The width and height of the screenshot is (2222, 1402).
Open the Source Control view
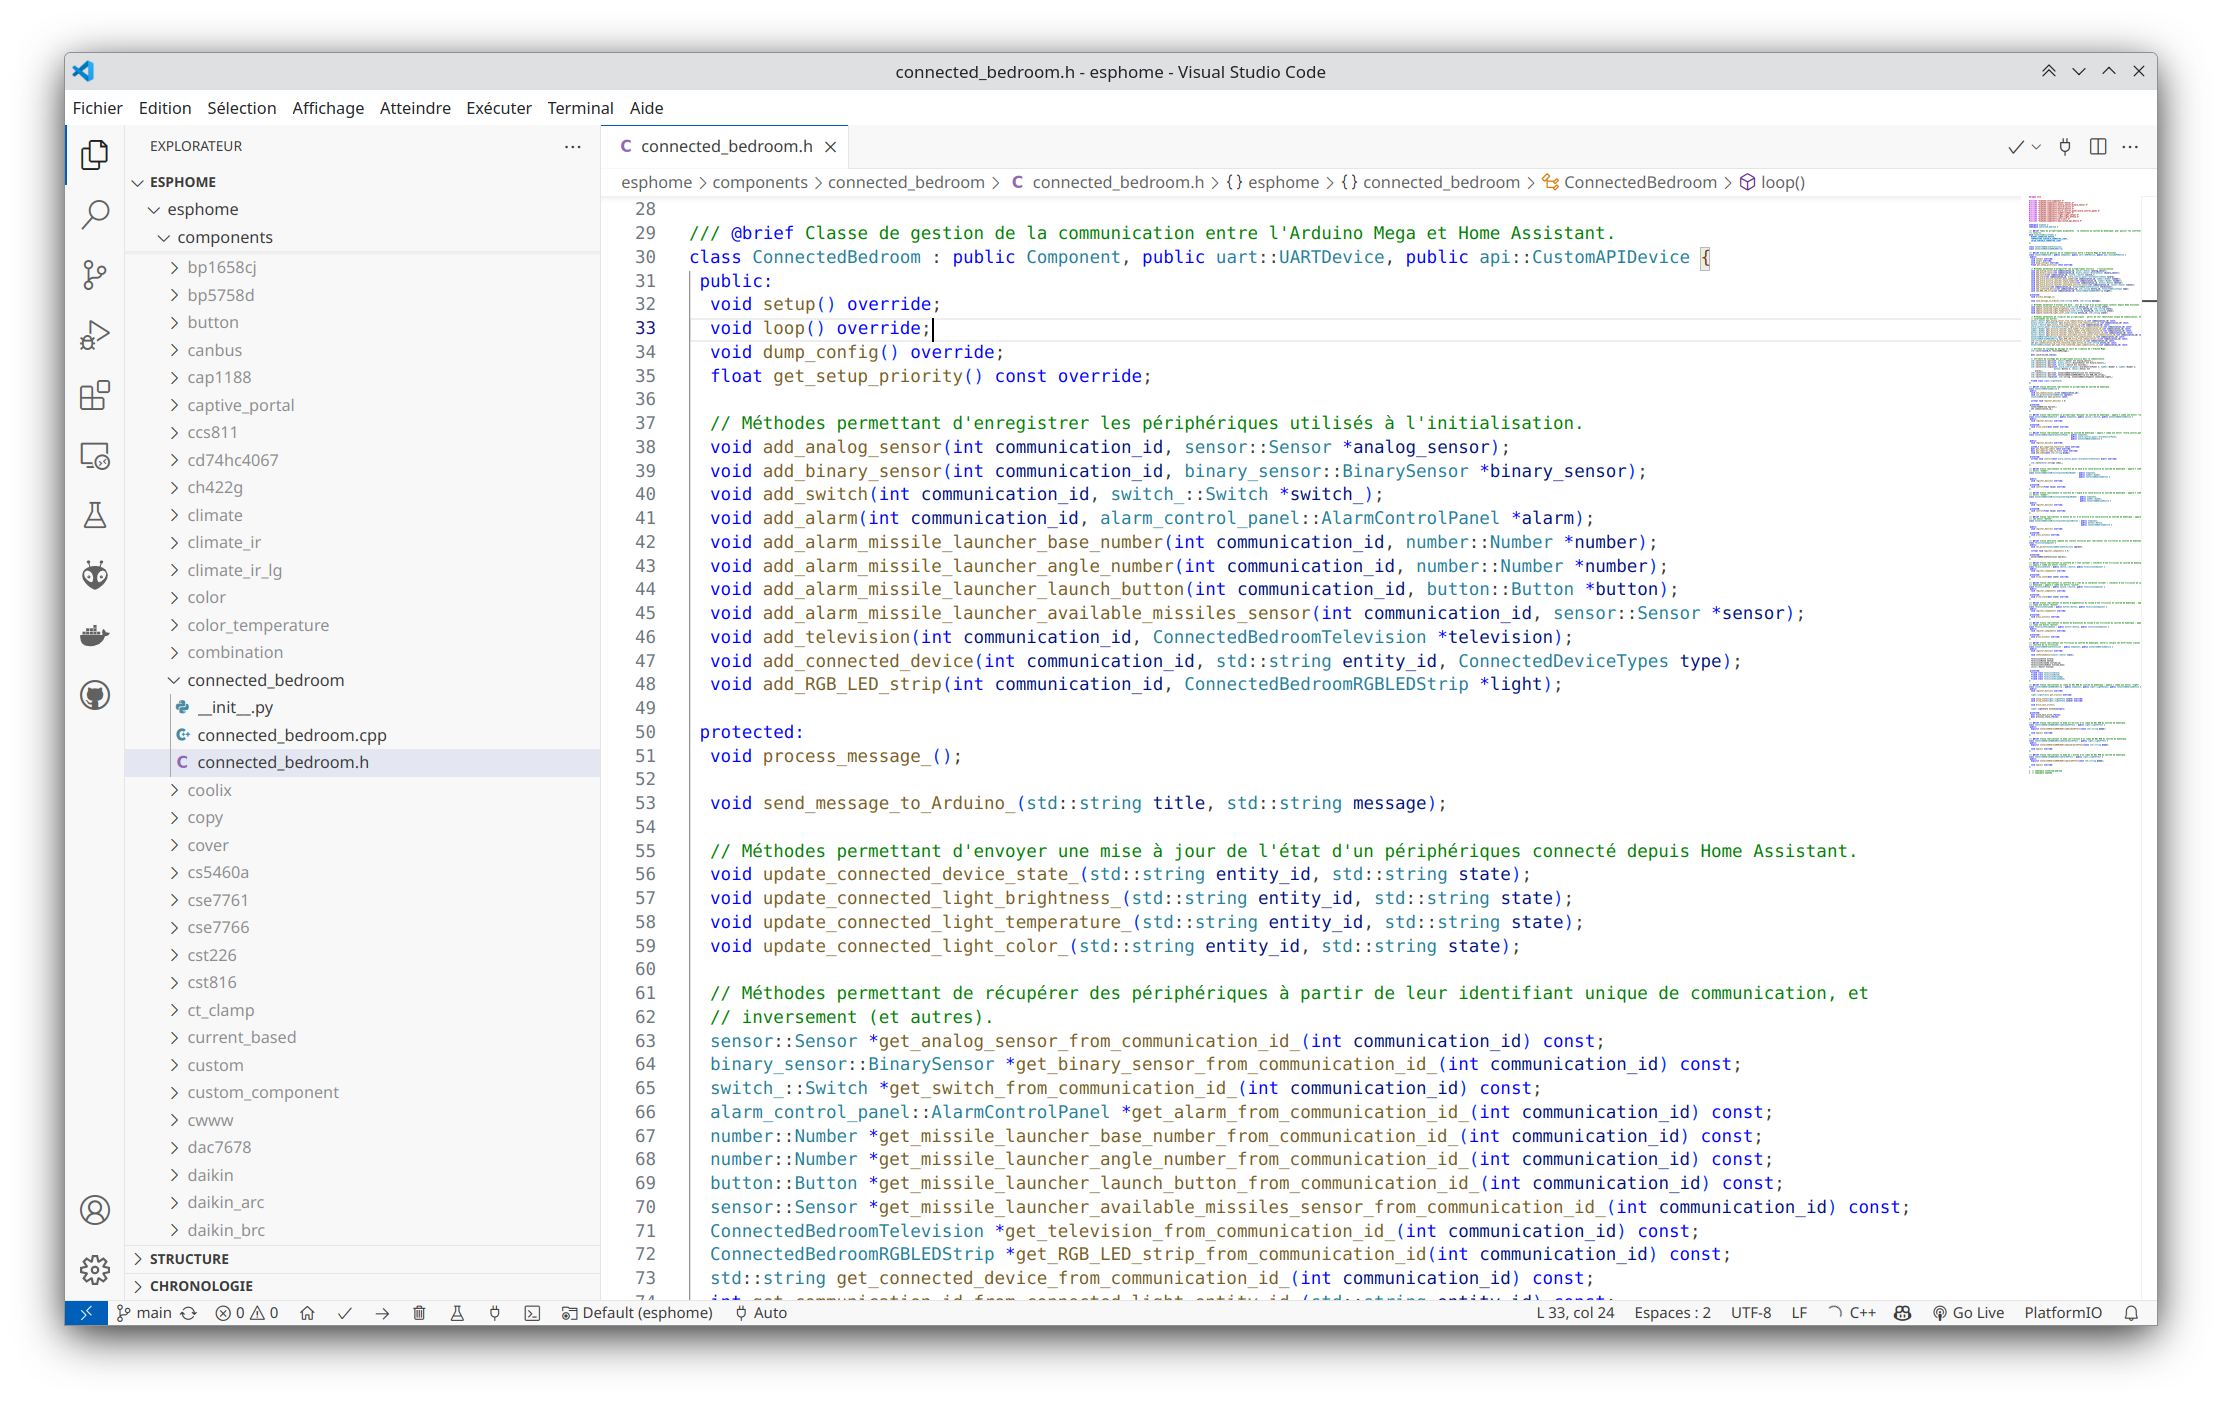pos(95,275)
